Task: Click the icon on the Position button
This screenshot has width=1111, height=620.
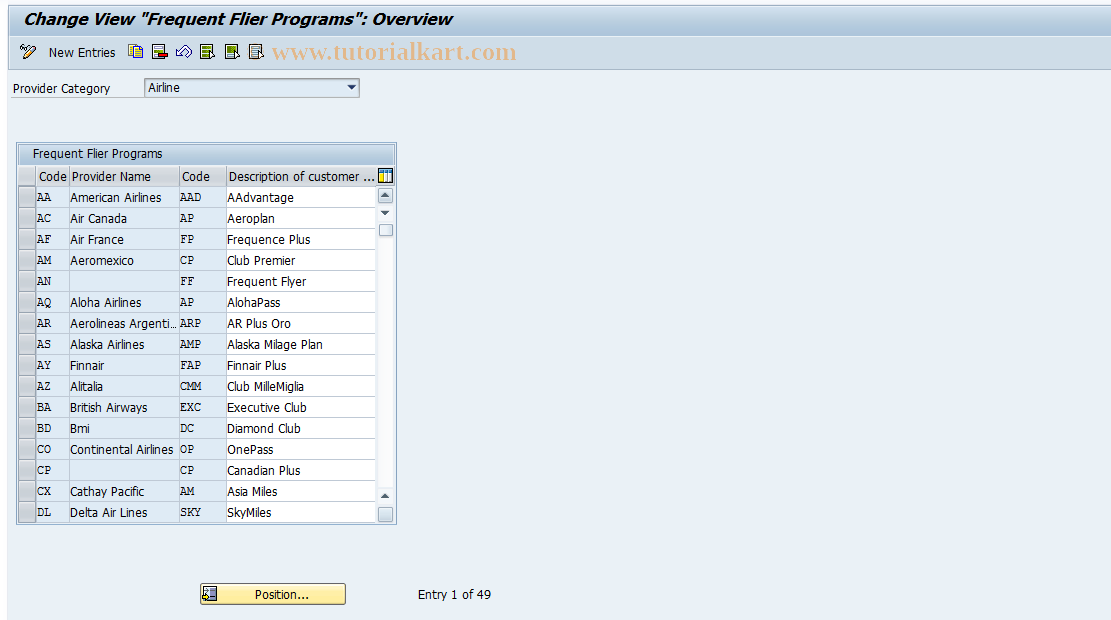Action: coord(210,594)
